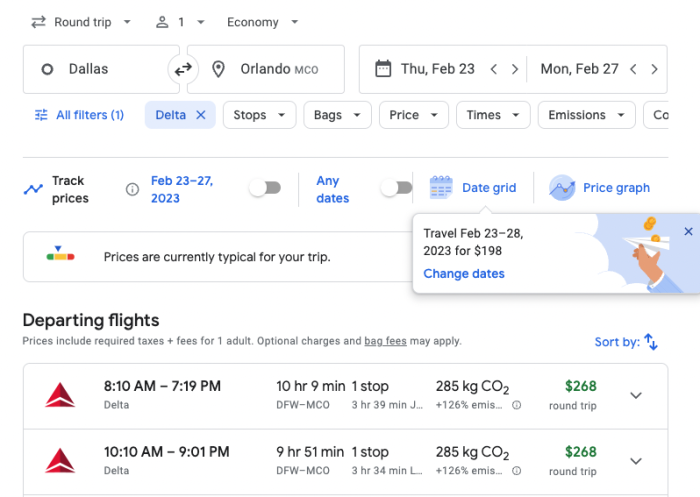Click the track prices info icon
This screenshot has height=497, width=700.
(x=132, y=189)
